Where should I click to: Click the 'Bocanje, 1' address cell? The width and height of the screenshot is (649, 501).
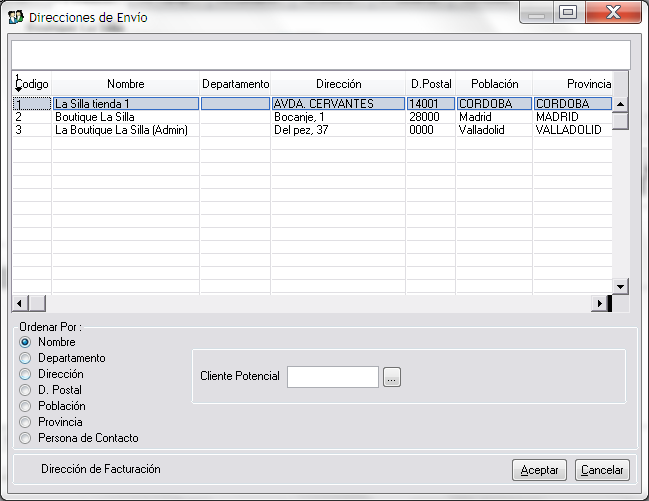coord(339,117)
